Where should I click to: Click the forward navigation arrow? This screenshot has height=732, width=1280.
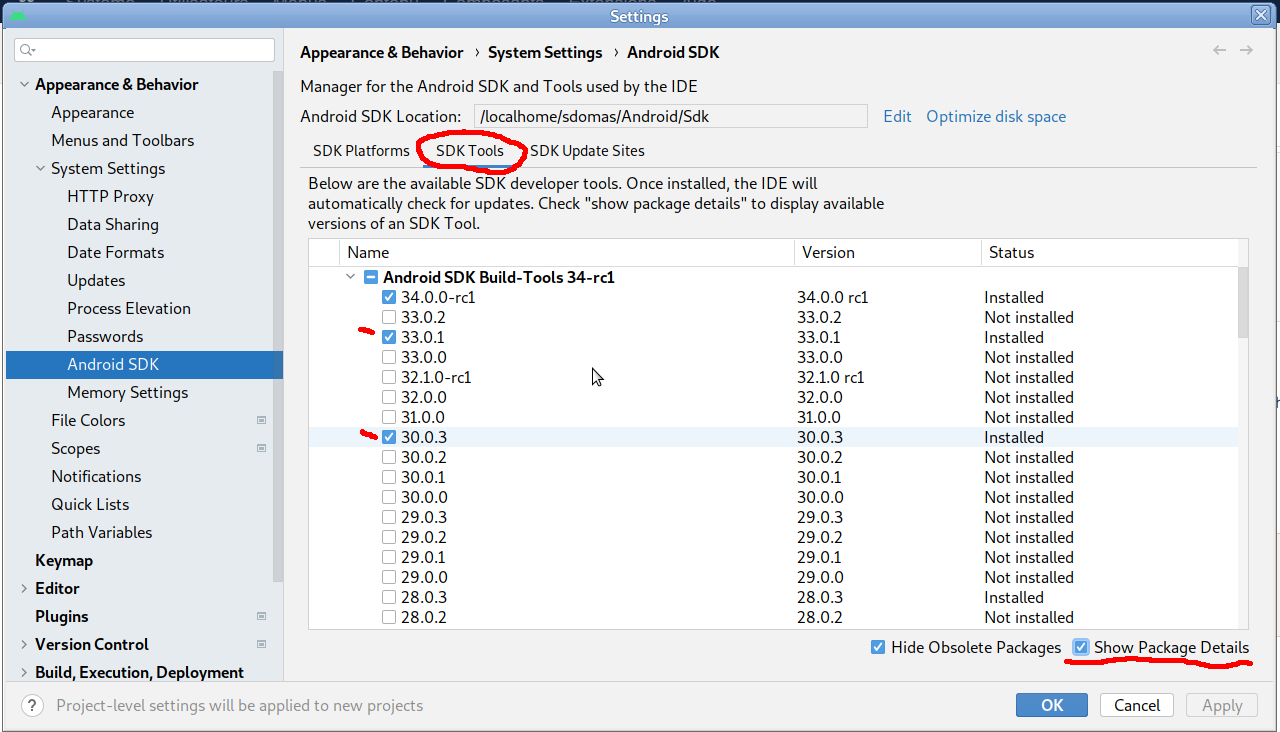(1246, 50)
